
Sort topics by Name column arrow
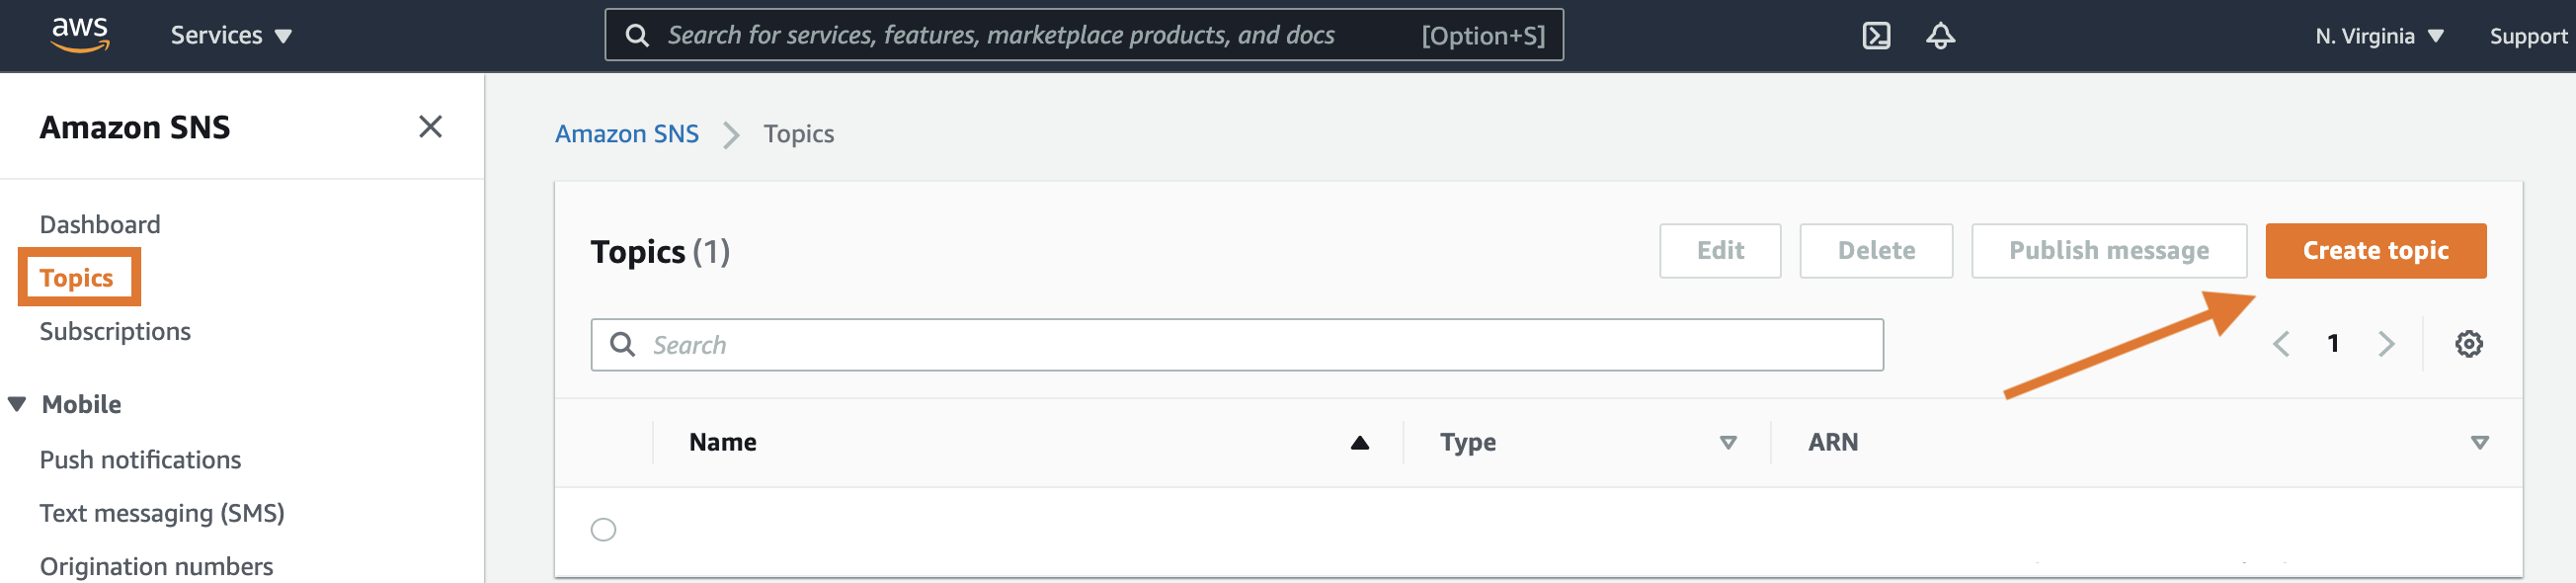click(1359, 443)
